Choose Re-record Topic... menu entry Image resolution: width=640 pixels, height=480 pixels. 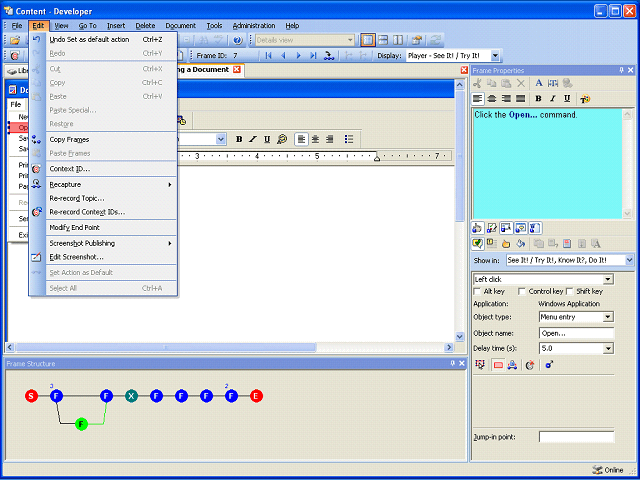pyautogui.click(x=103, y=198)
